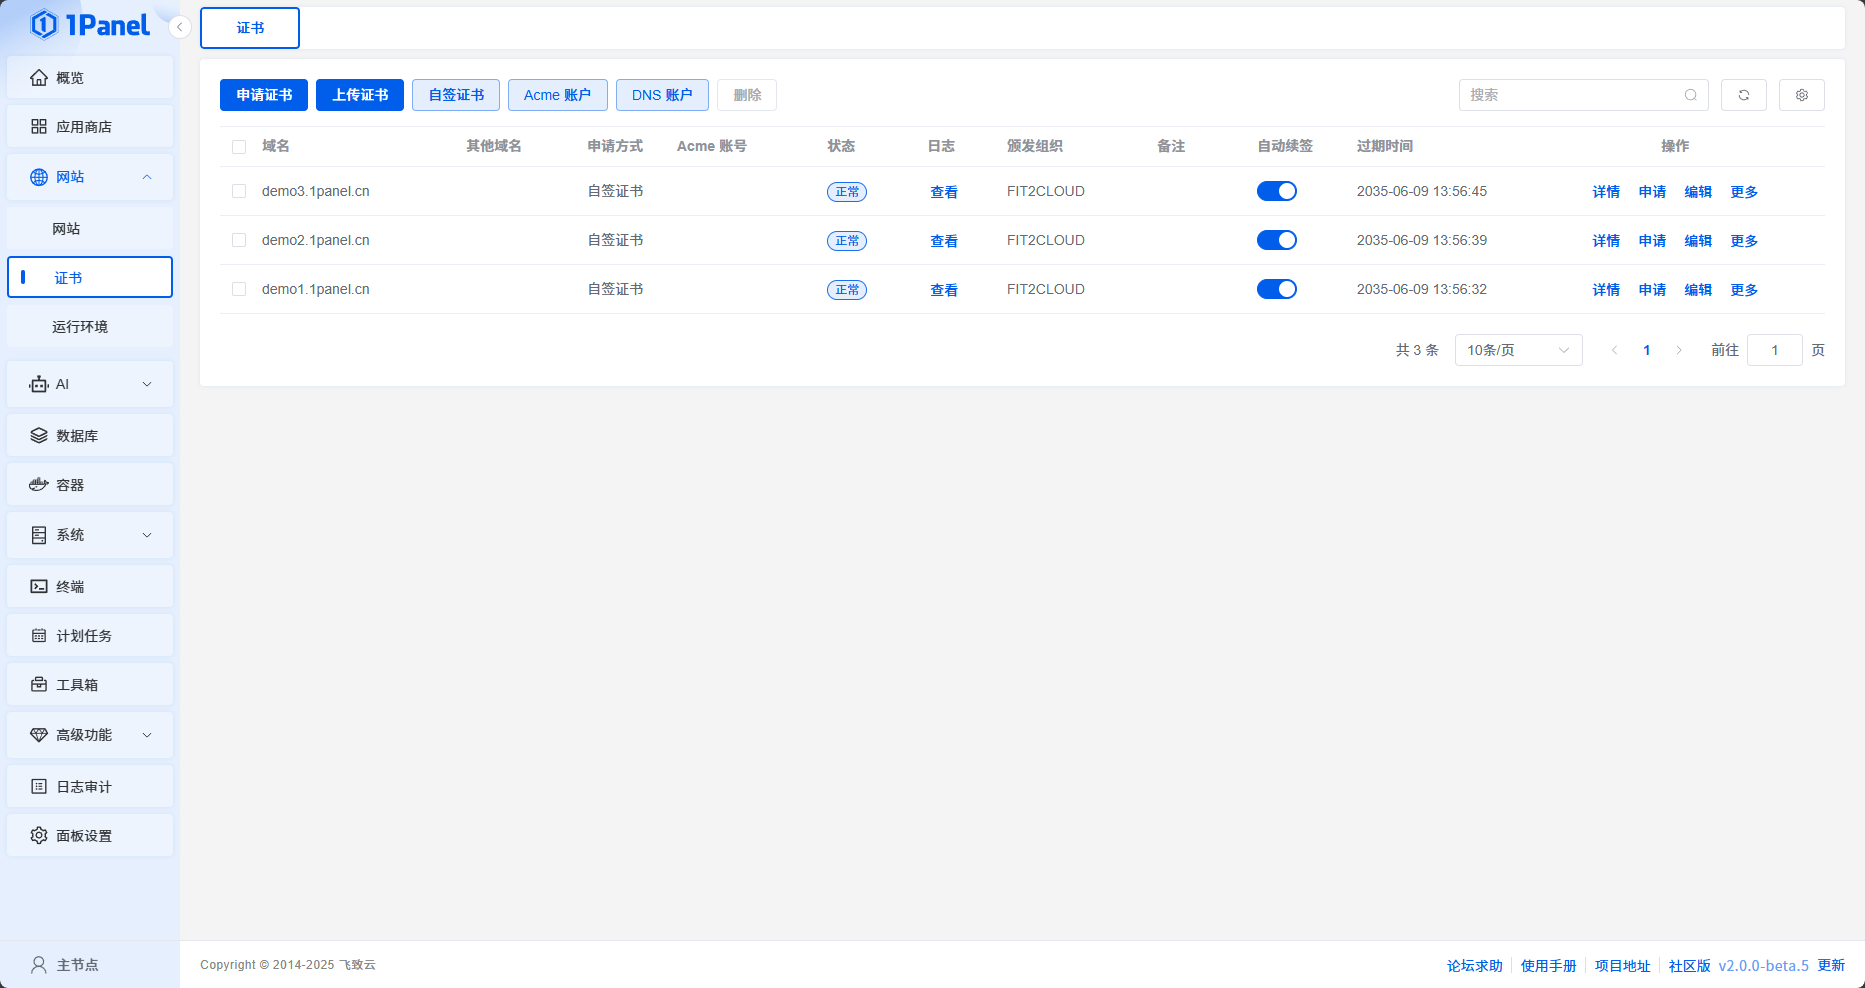Click the 申请证书 button
The image size is (1865, 988).
[264, 95]
